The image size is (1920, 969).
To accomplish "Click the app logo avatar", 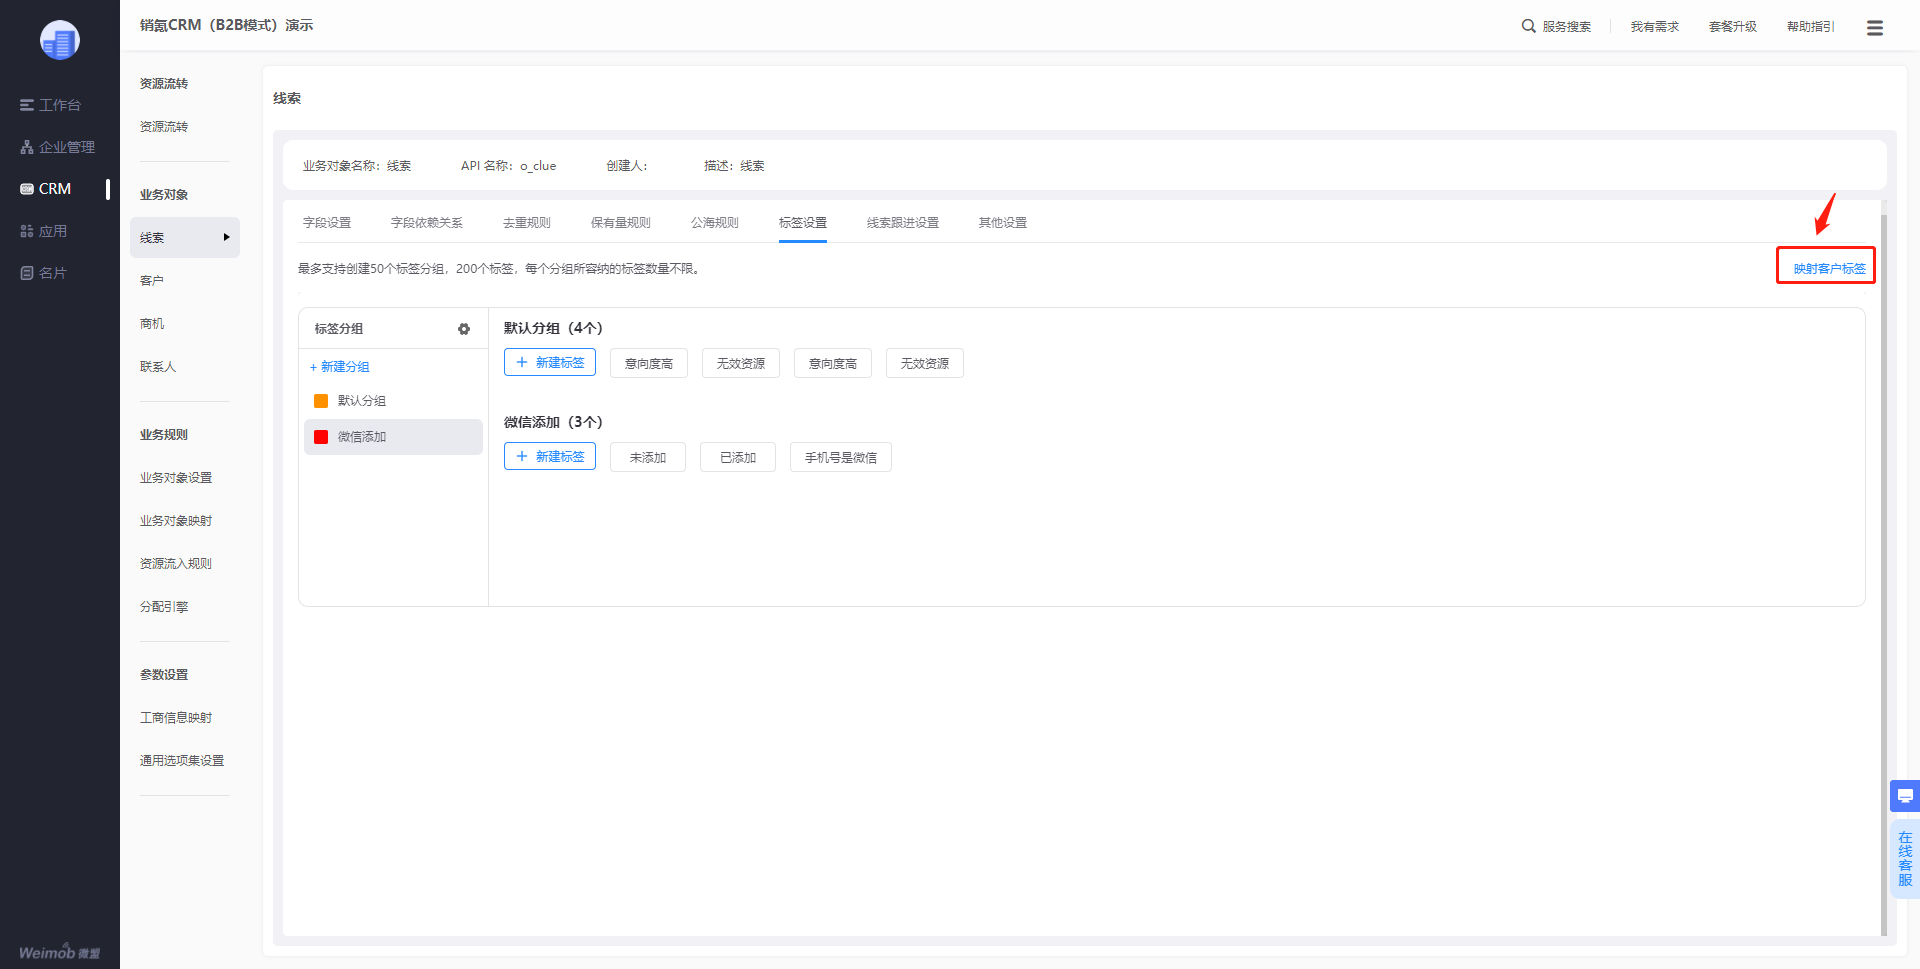I will click(60, 40).
